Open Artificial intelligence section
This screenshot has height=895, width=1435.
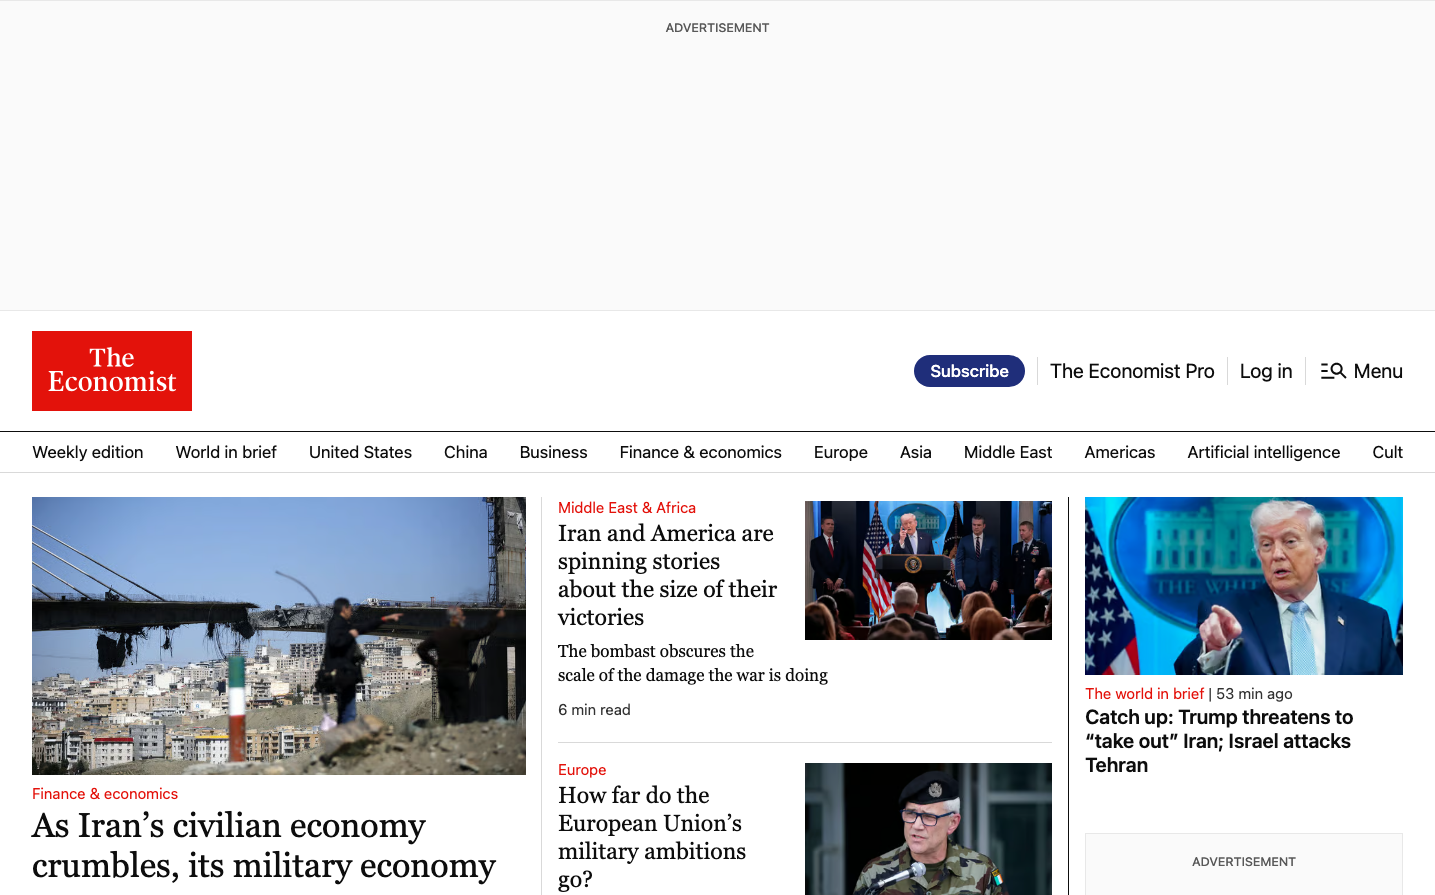(1263, 452)
